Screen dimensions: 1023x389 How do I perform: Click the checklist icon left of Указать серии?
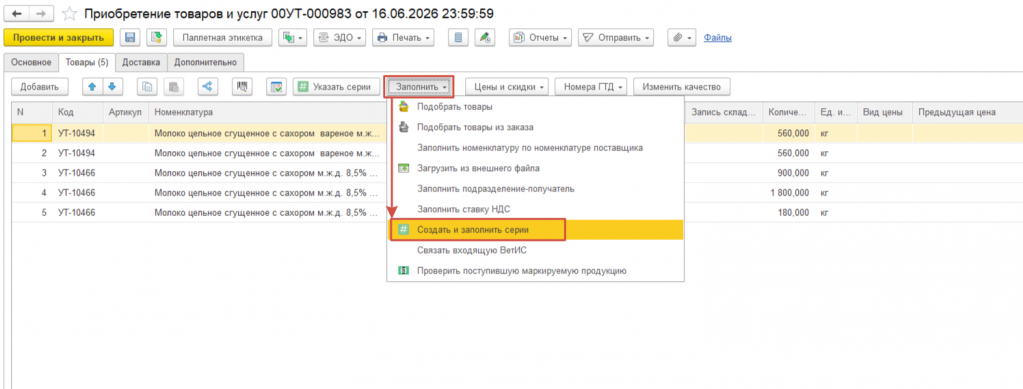[x=276, y=86]
